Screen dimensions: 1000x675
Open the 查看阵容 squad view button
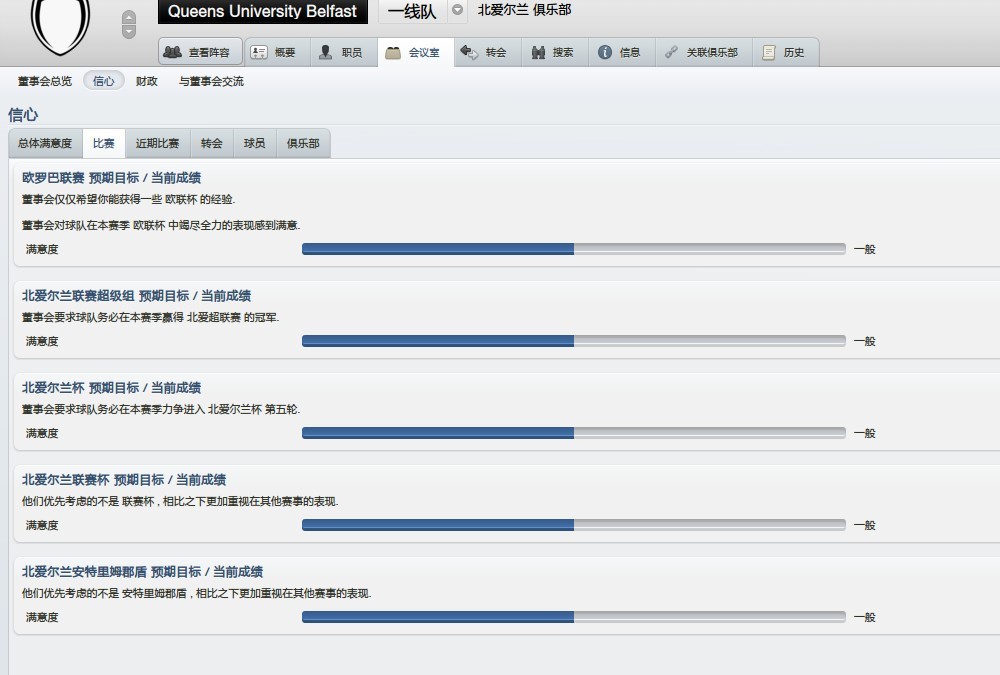(201, 52)
